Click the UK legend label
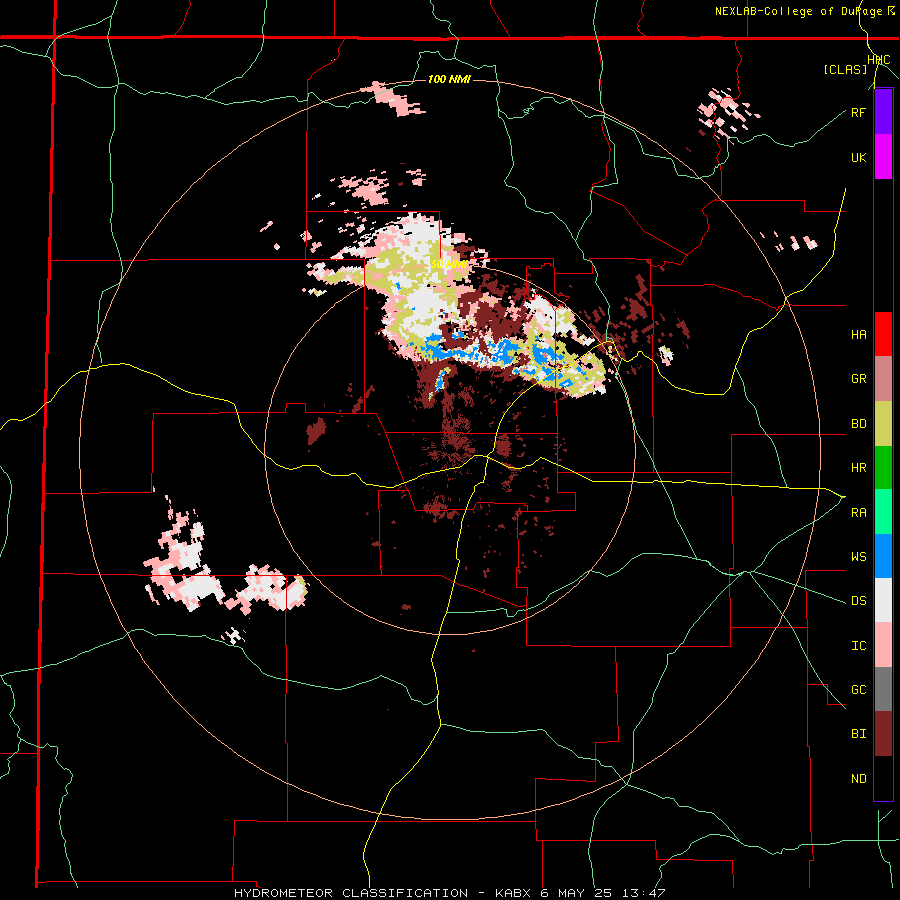Viewport: 900px width, 900px height. coord(858,157)
